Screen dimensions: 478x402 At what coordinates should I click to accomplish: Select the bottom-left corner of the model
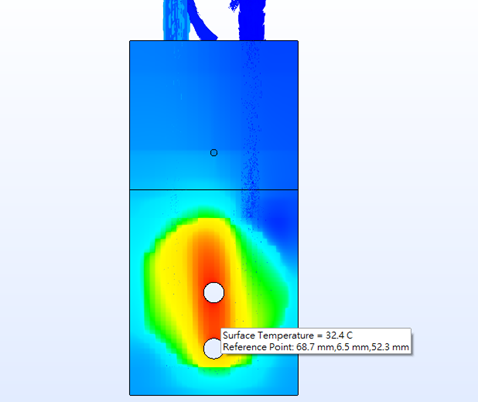click(130, 395)
